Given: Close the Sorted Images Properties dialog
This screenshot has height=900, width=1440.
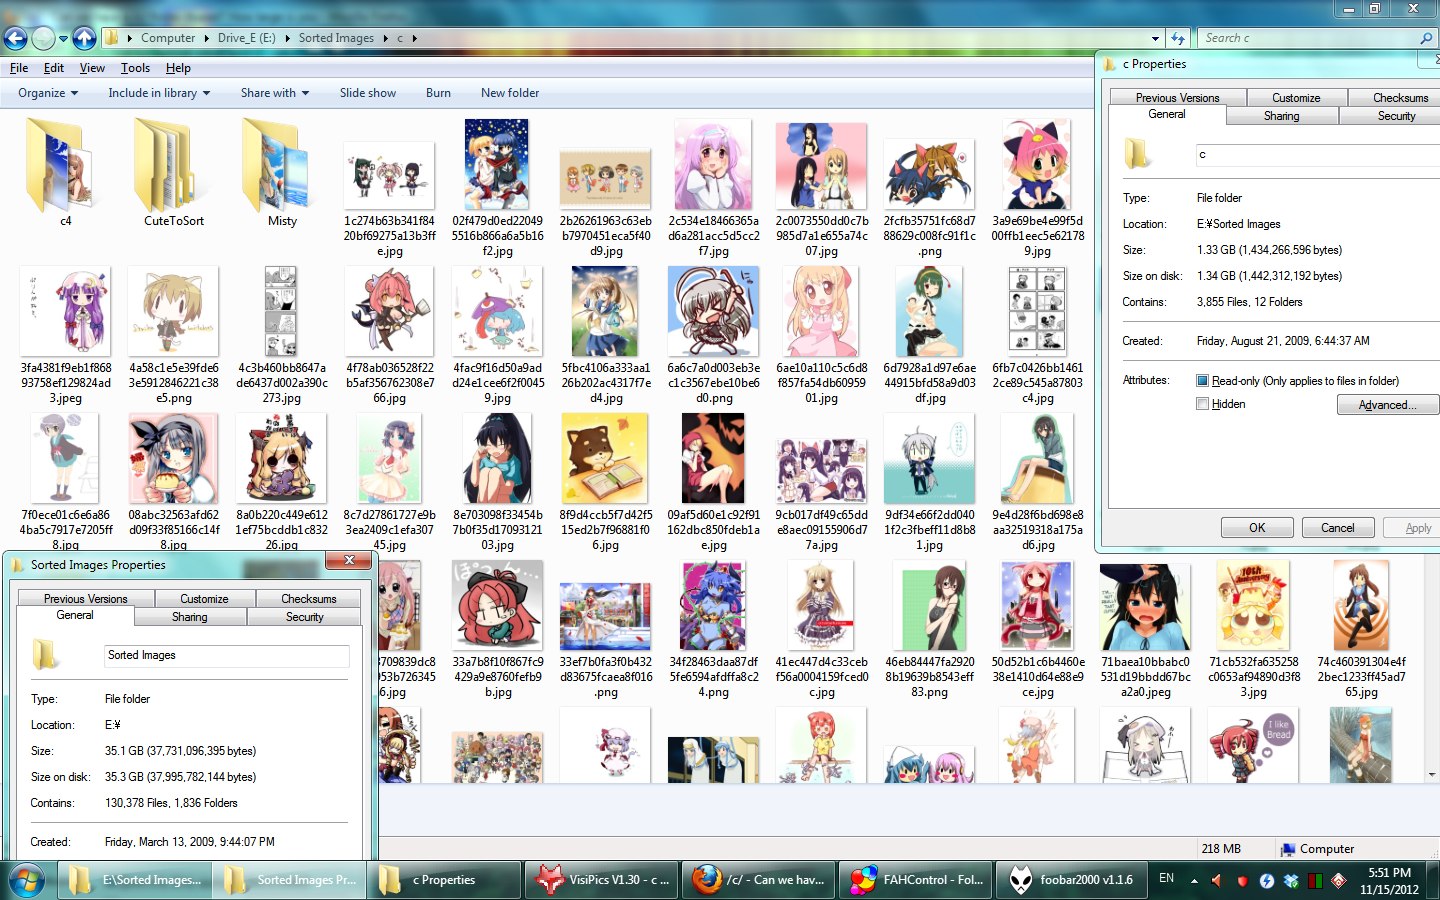Looking at the screenshot, I should [349, 561].
